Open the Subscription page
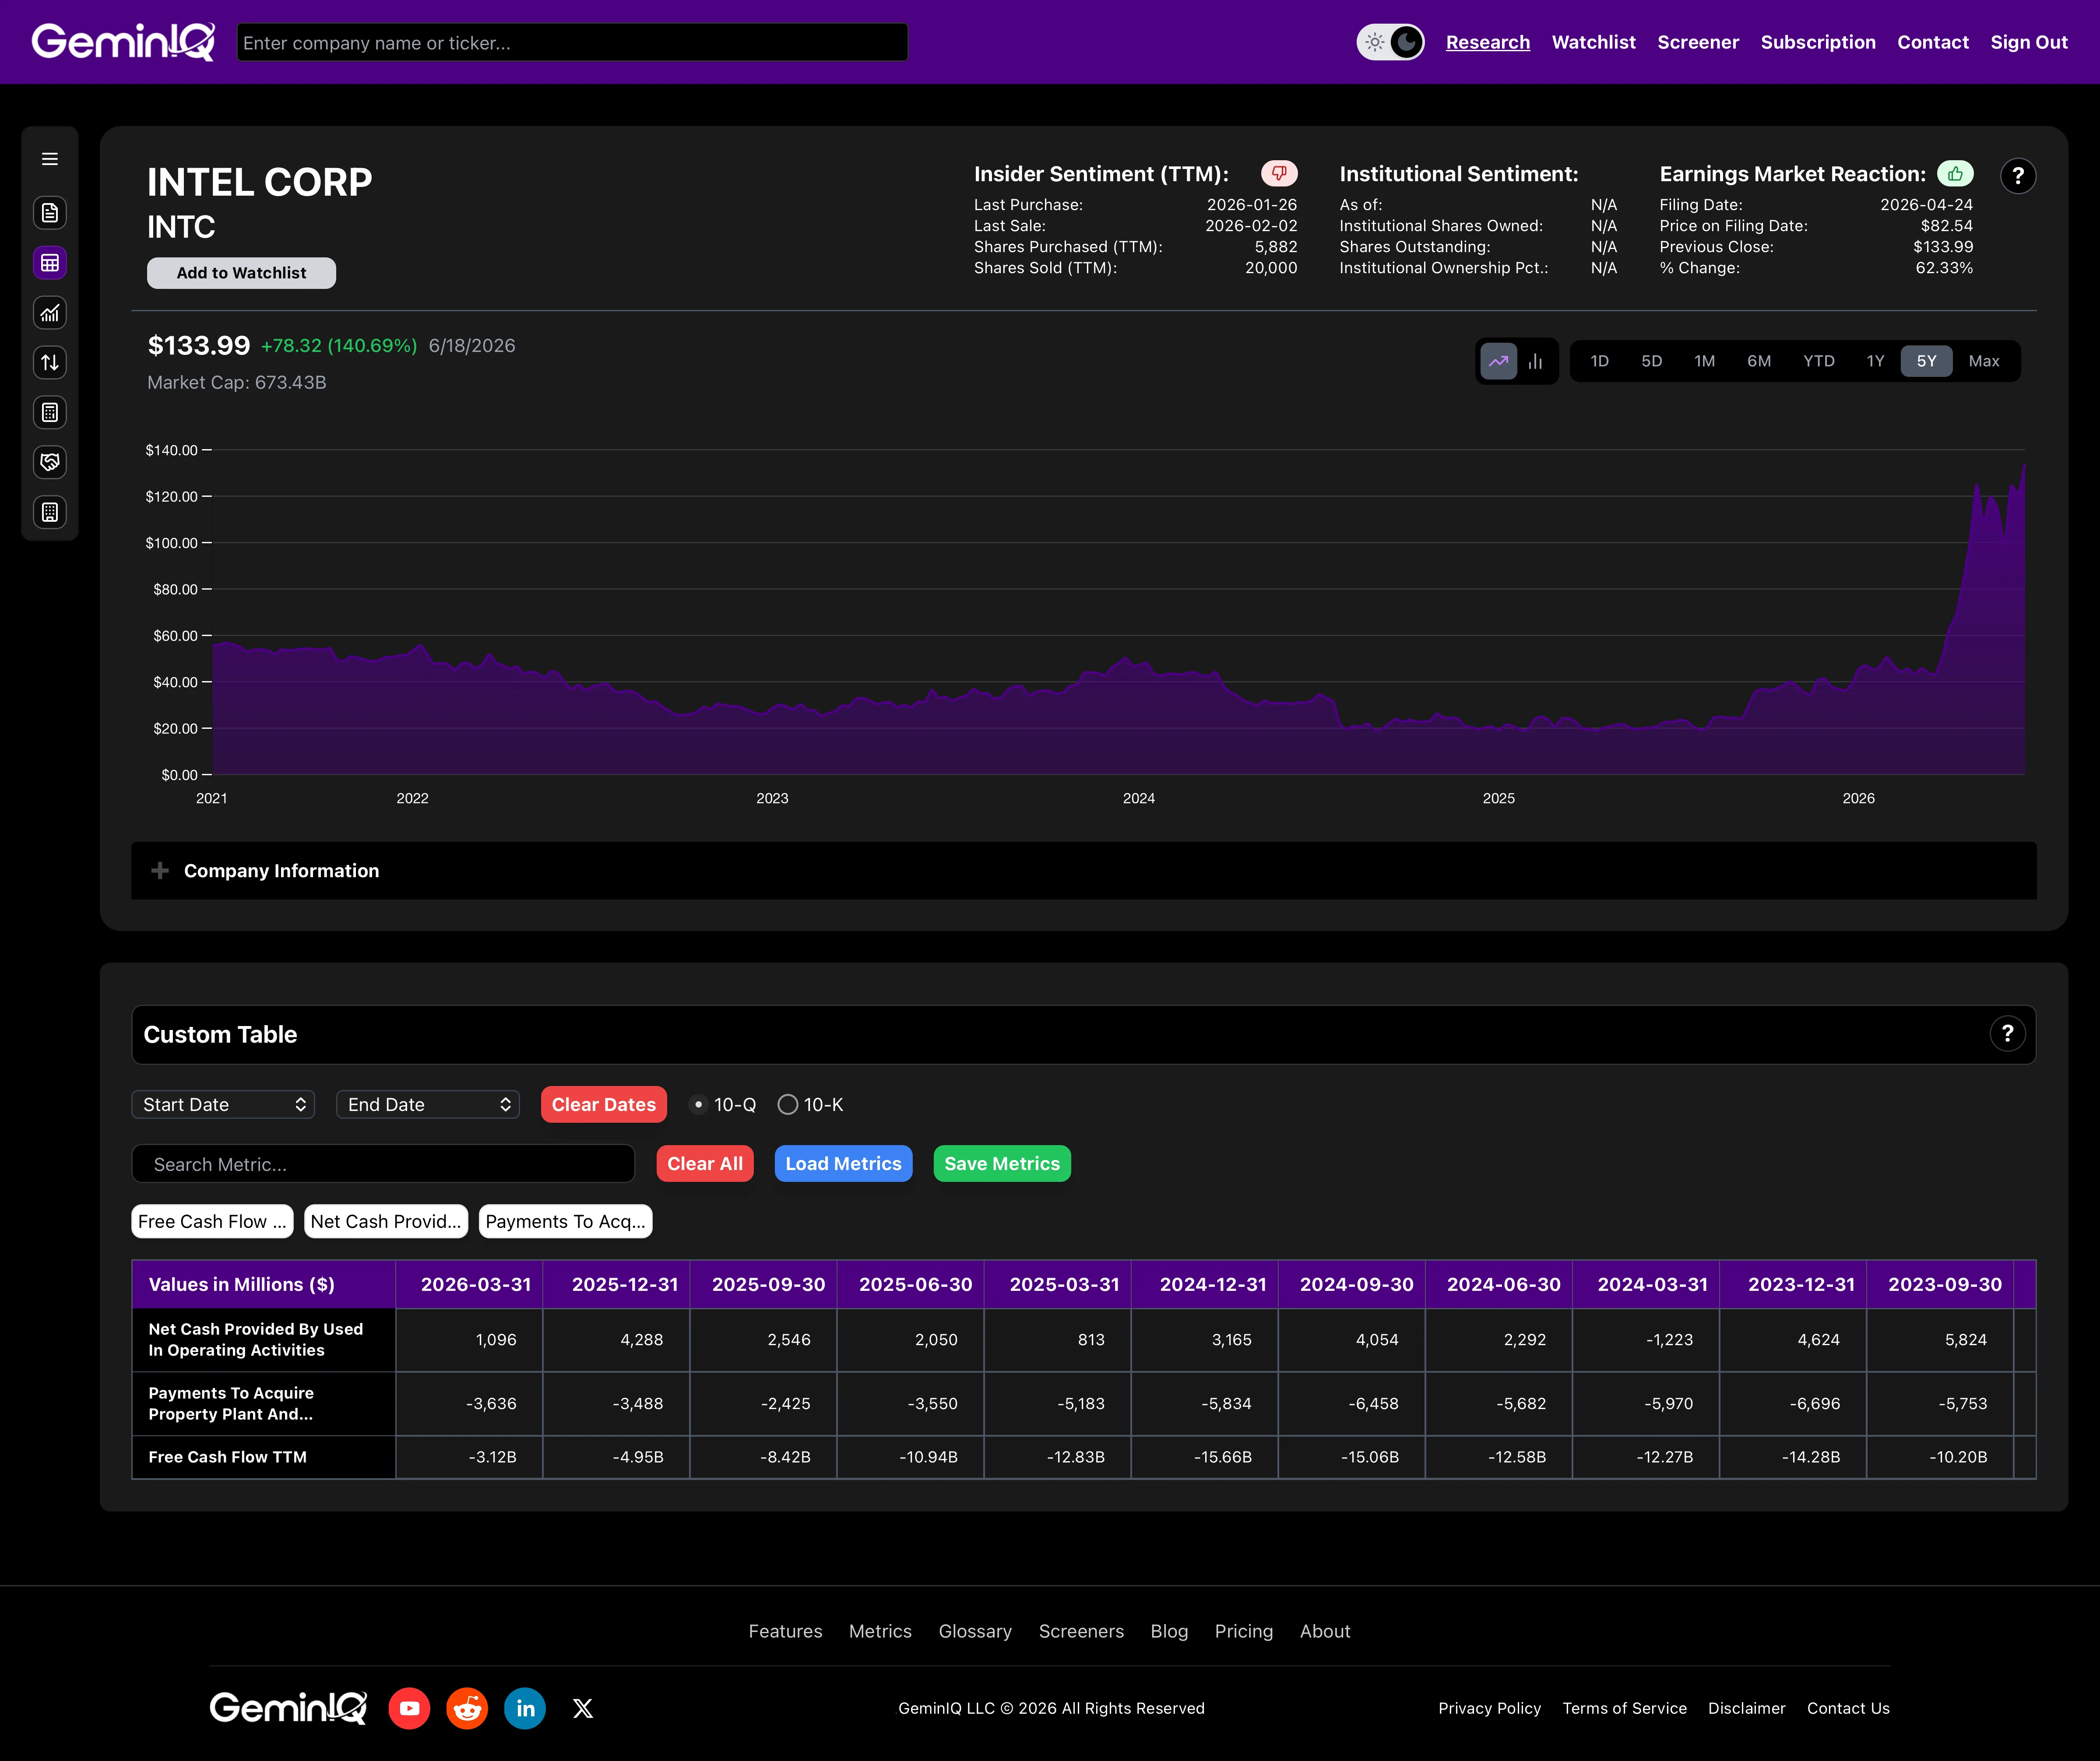The width and height of the screenshot is (2100, 1761). (x=1818, y=42)
